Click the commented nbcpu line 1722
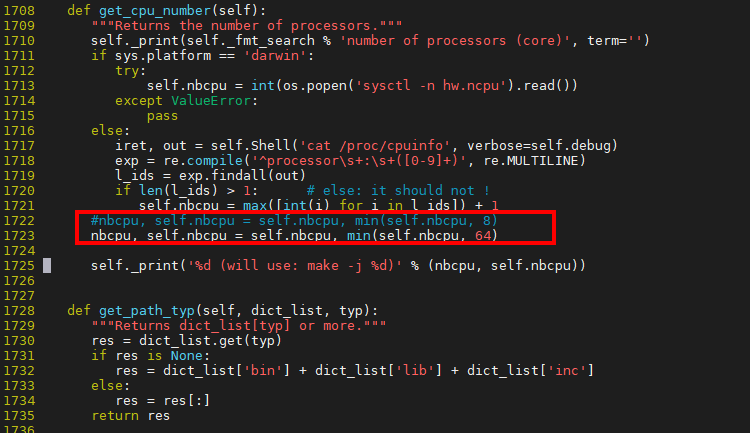 pyautogui.click(x=294, y=221)
